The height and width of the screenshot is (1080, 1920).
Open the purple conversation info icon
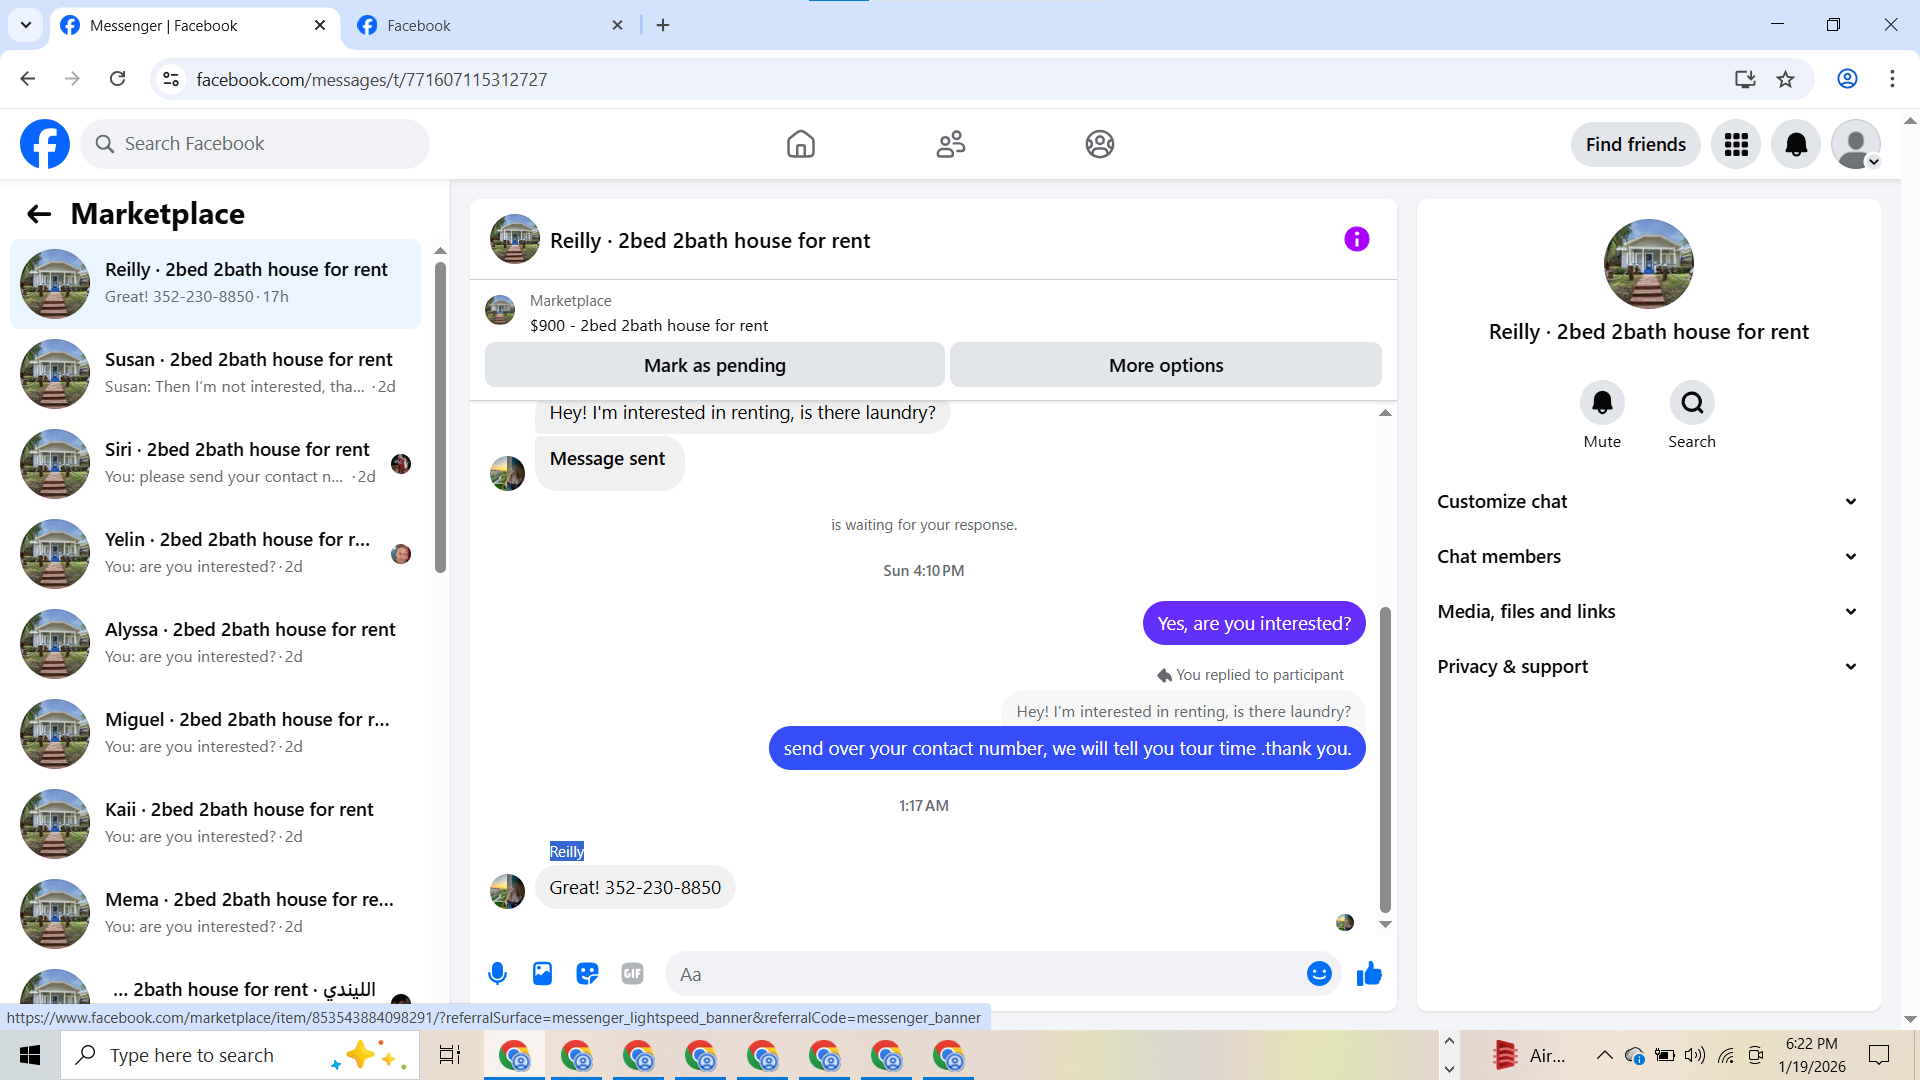click(1356, 239)
